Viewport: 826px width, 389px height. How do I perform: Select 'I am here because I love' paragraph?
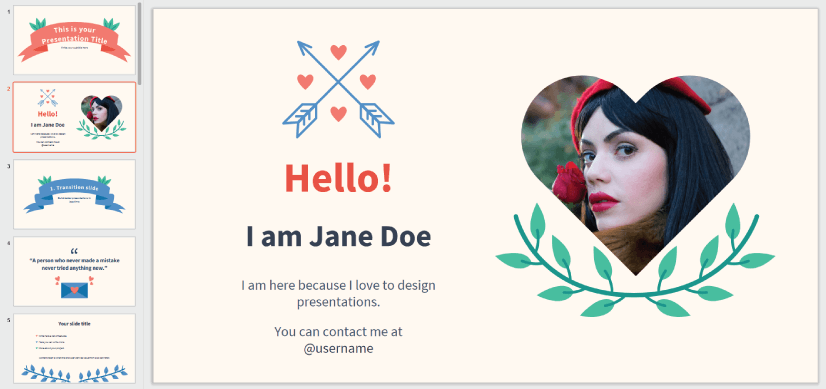338,294
